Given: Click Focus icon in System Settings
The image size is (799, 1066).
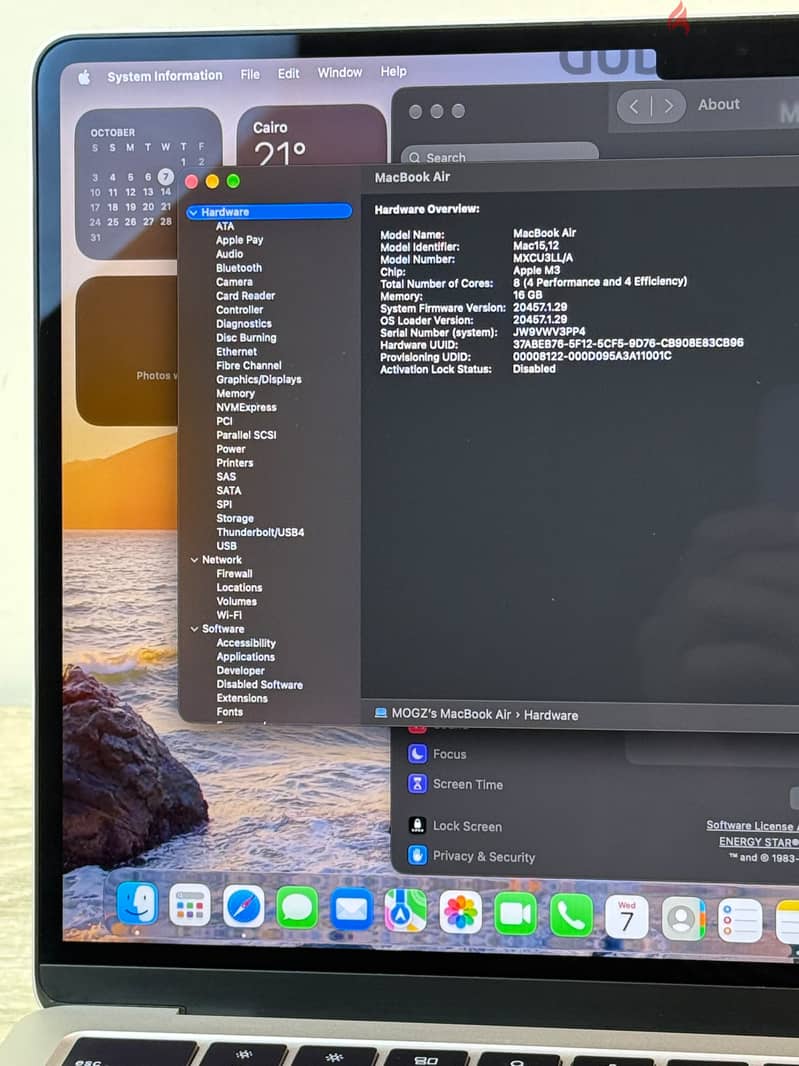Looking at the screenshot, I should 417,753.
